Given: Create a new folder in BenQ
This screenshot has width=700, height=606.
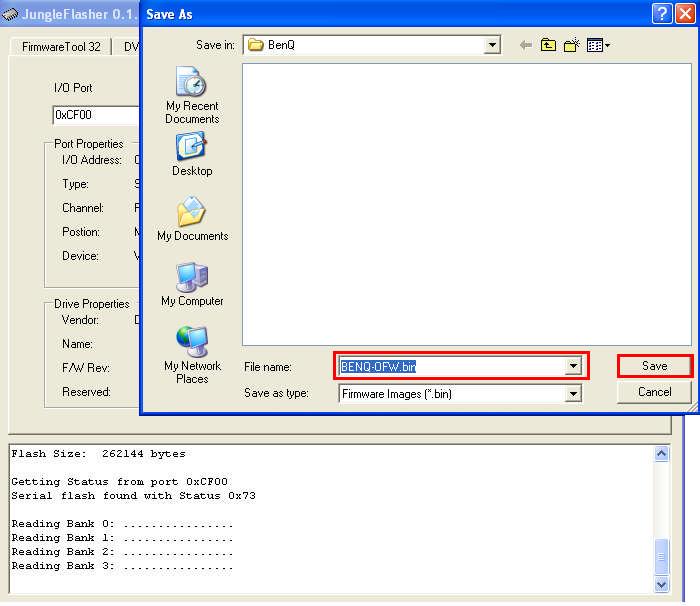Looking at the screenshot, I should (571, 45).
